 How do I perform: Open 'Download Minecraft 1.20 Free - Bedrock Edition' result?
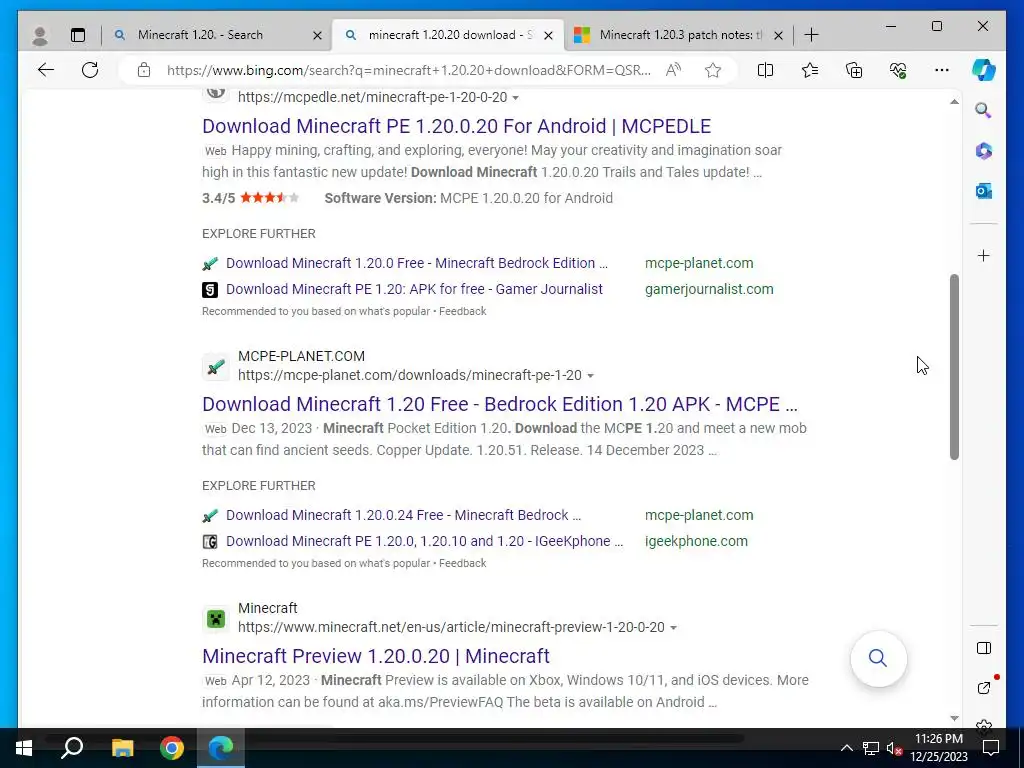coord(500,404)
